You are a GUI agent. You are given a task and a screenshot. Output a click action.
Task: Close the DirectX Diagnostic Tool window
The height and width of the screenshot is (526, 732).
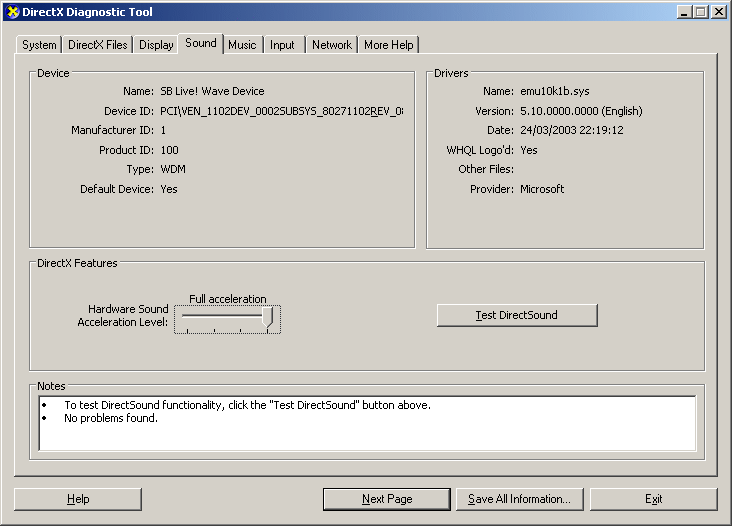click(x=718, y=12)
